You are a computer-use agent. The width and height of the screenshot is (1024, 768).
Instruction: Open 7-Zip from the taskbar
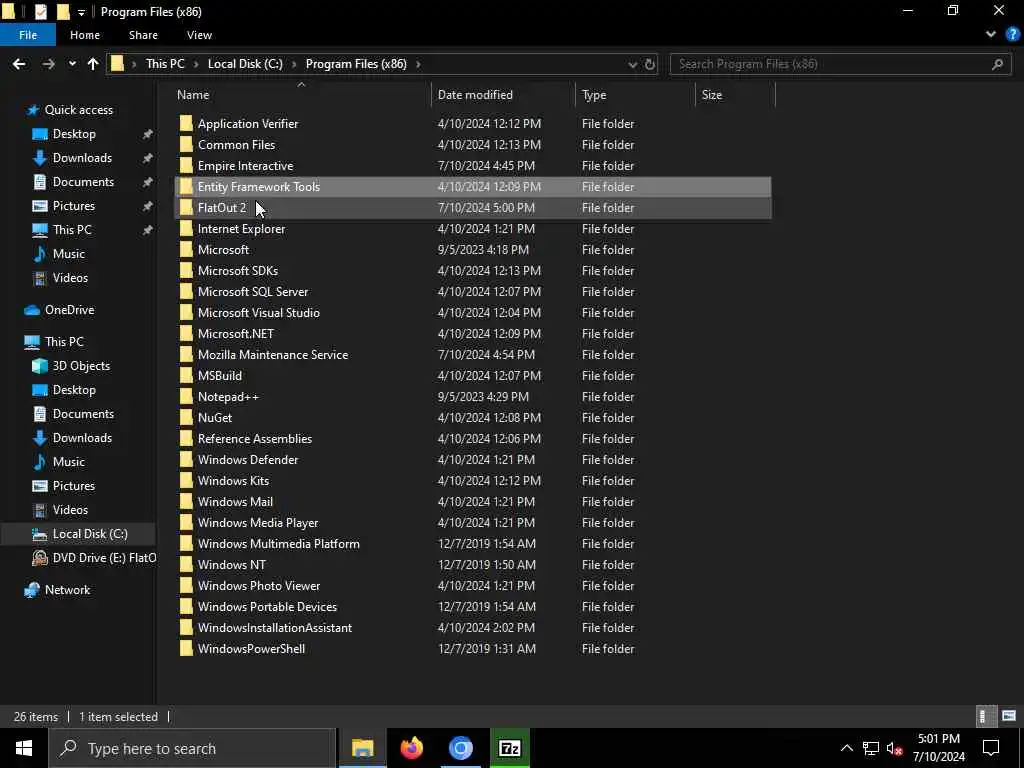tap(509, 748)
